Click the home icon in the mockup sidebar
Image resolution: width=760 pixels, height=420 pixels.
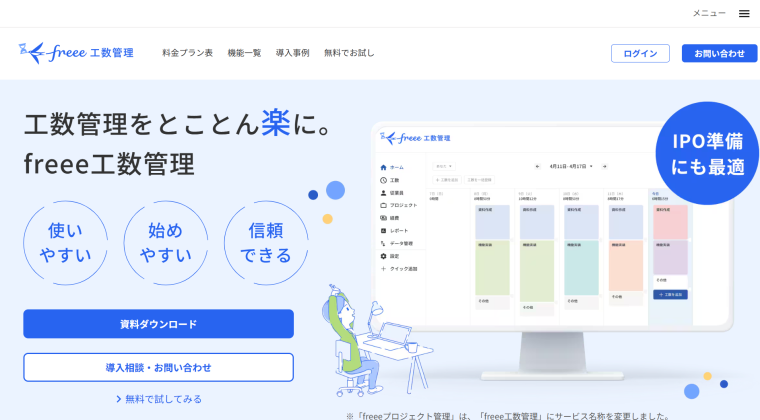(x=384, y=166)
